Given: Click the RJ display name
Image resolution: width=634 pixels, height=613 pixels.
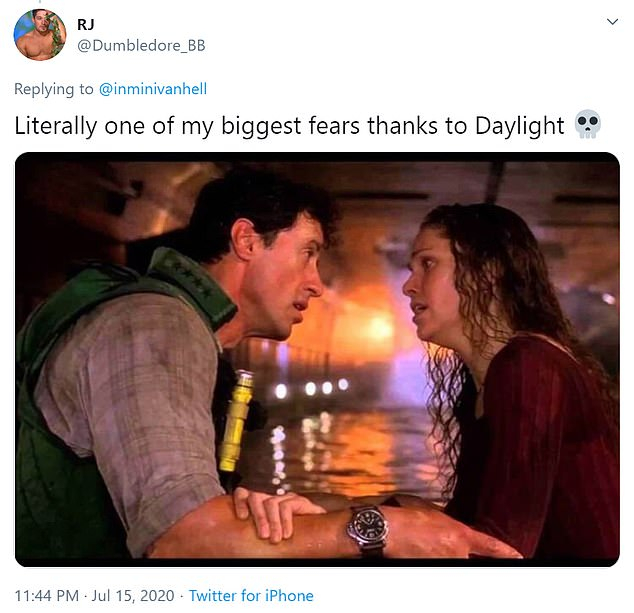Looking at the screenshot, I should pyautogui.click(x=86, y=25).
